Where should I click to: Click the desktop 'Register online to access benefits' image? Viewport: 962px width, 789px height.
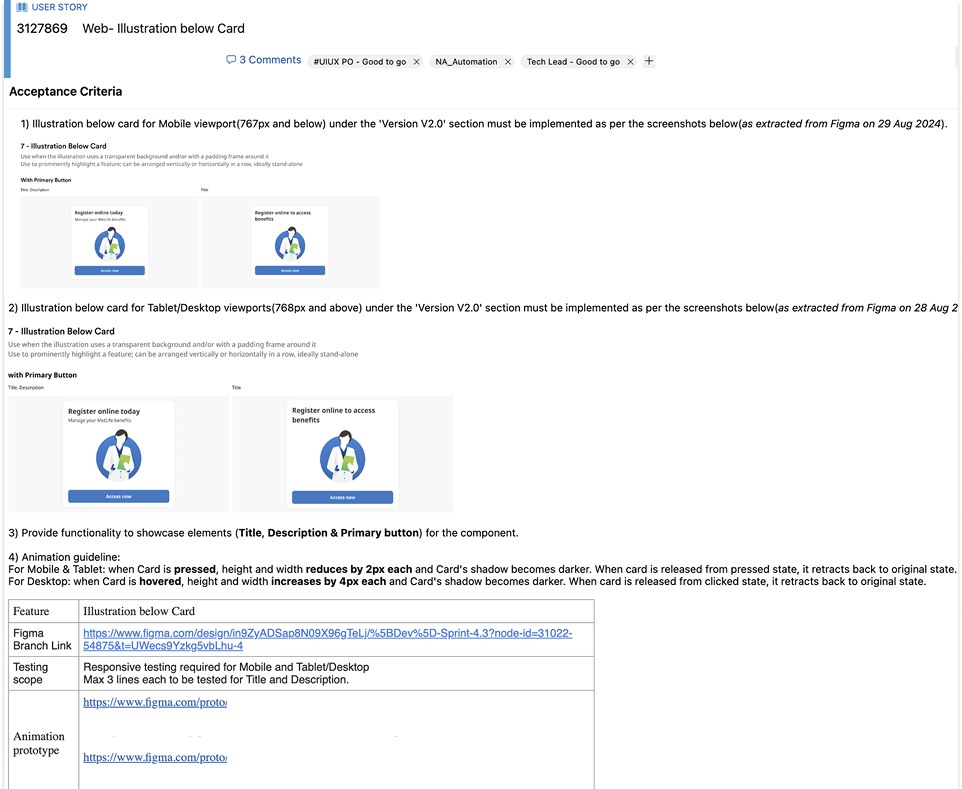[342, 454]
